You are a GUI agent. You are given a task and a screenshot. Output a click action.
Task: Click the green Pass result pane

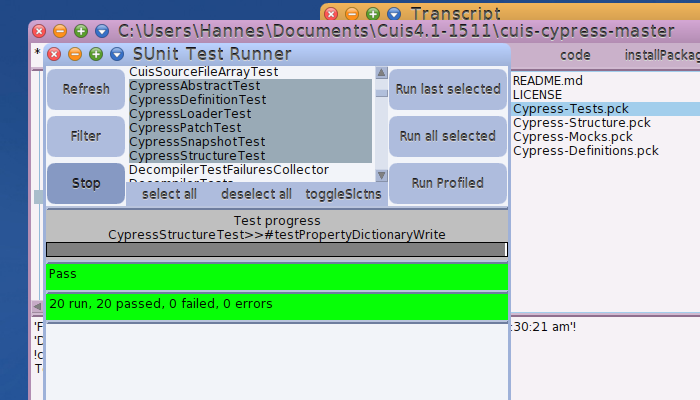coord(277,275)
